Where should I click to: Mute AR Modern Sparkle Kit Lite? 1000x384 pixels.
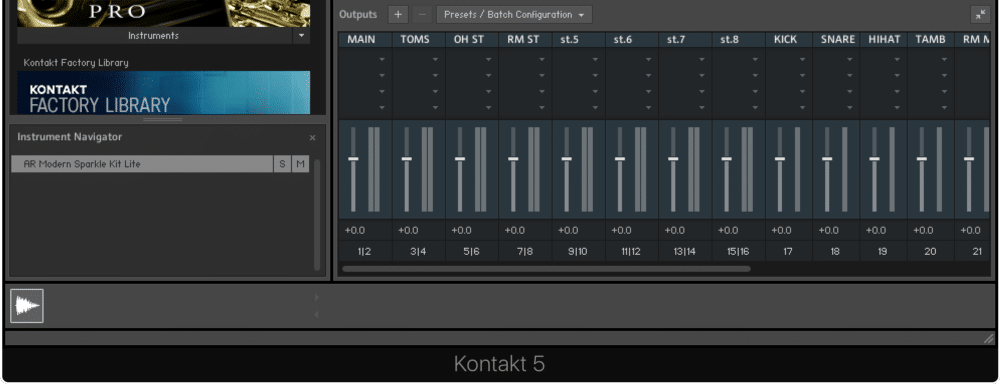(300, 164)
